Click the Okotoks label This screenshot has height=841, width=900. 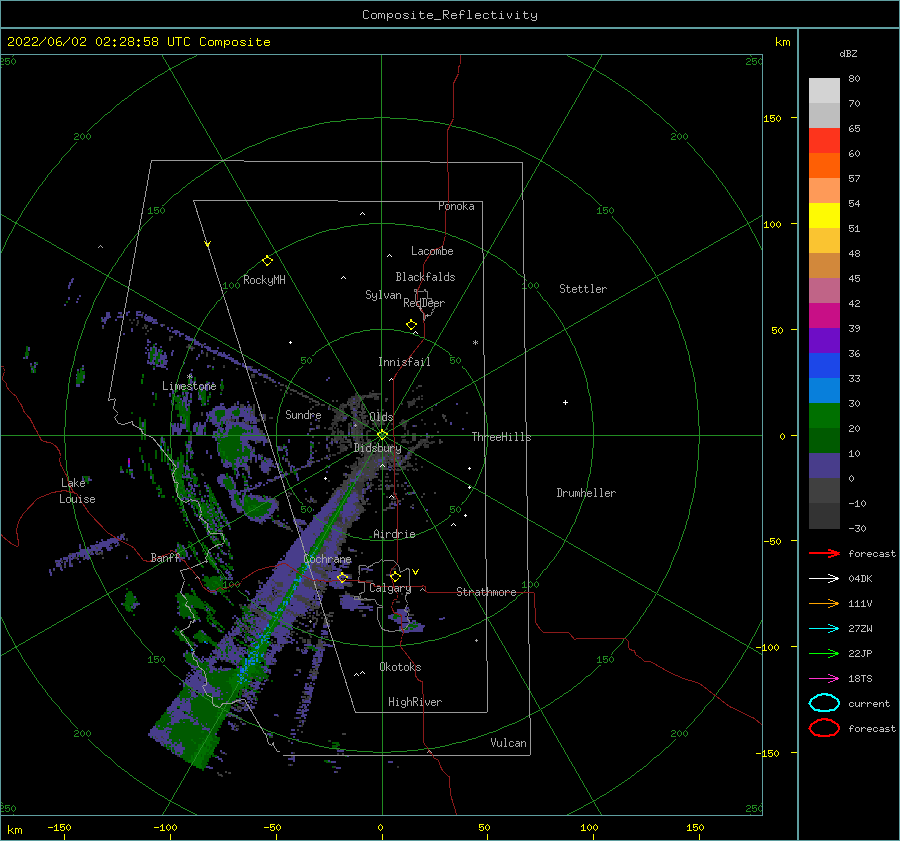[400, 667]
